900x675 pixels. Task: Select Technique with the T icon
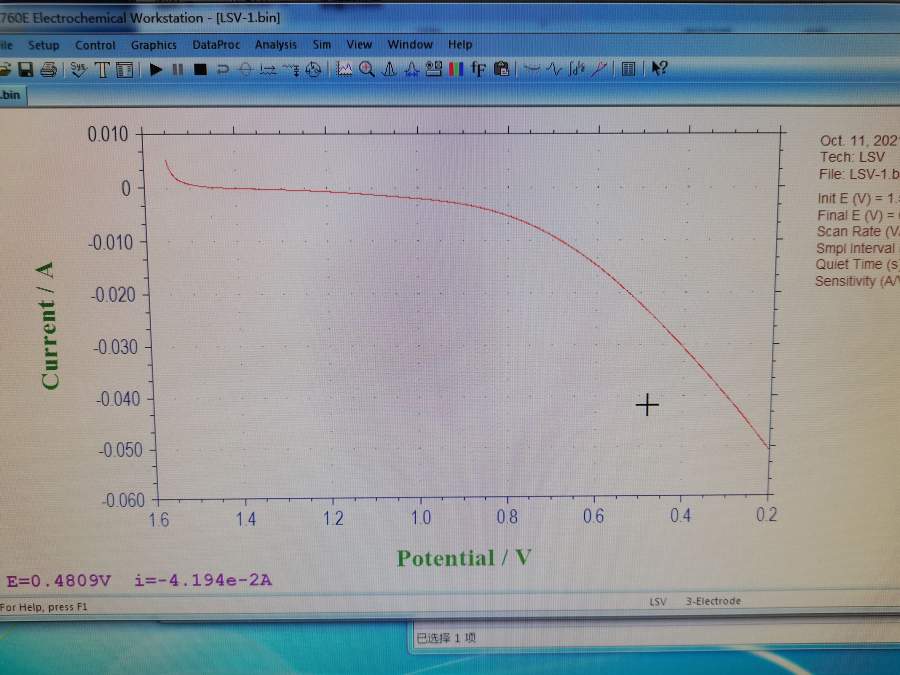coord(102,70)
